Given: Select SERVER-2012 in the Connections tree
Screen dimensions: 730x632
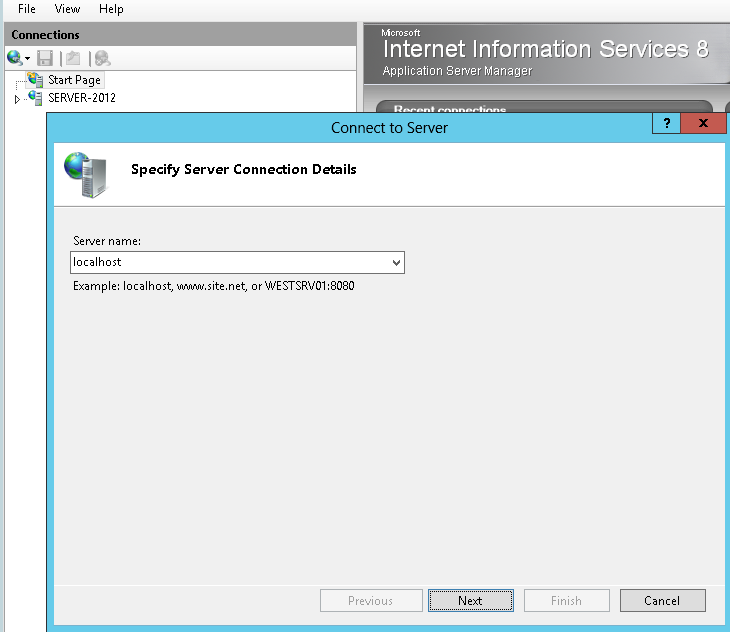Looking at the screenshot, I should pos(82,98).
